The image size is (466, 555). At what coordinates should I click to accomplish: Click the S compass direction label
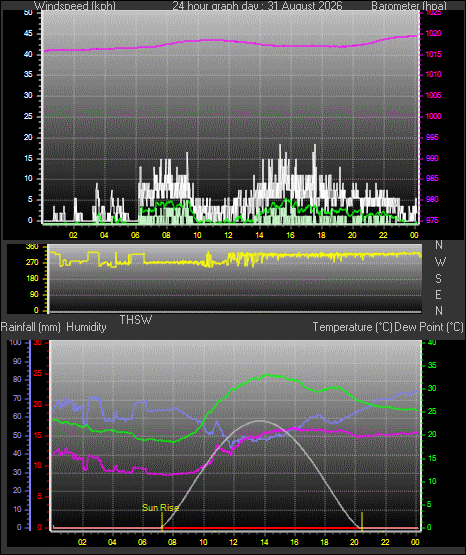tap(438, 279)
